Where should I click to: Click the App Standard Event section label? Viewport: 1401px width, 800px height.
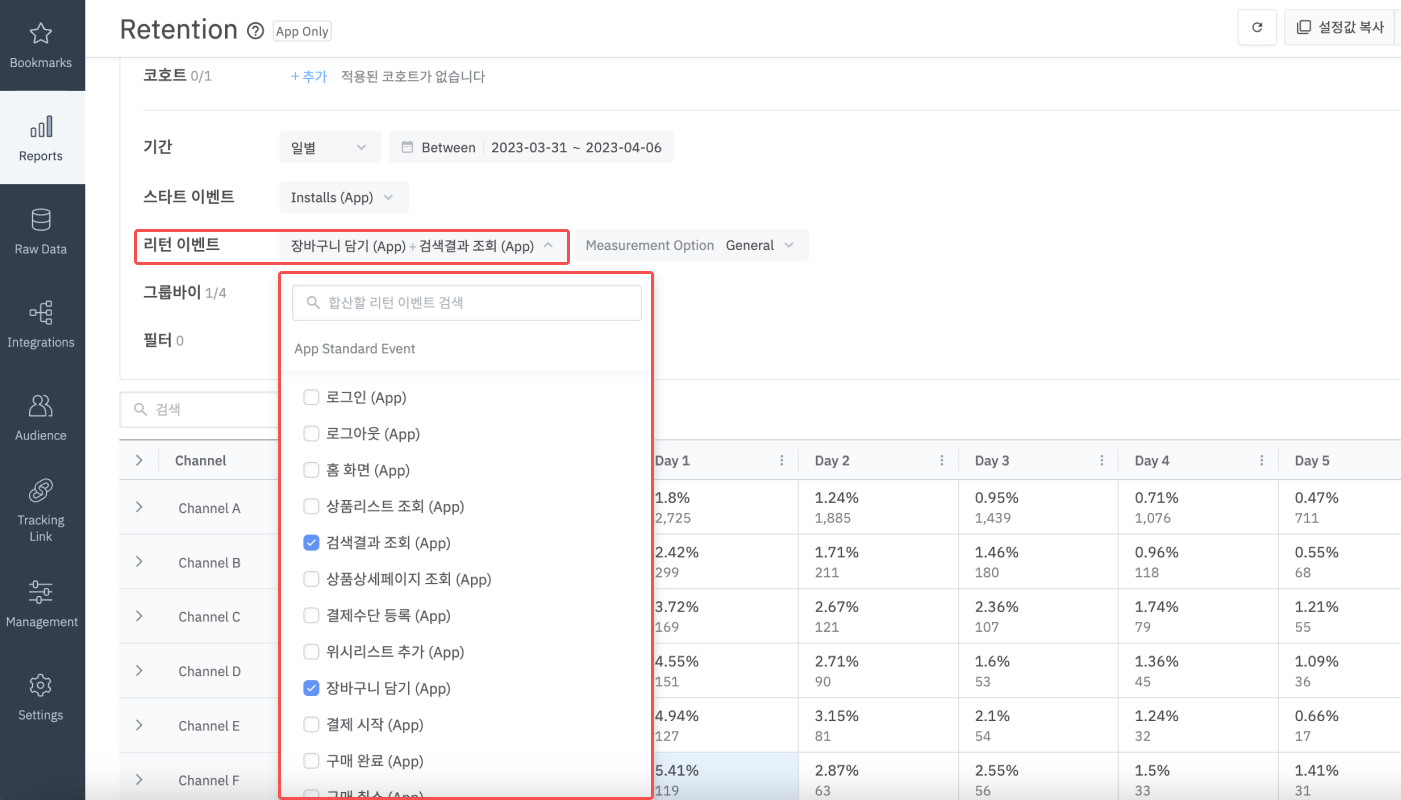point(355,349)
